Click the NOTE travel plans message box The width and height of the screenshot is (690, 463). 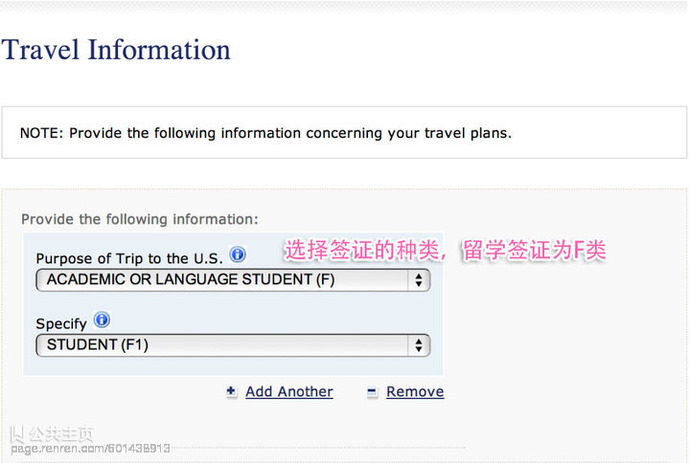344,132
